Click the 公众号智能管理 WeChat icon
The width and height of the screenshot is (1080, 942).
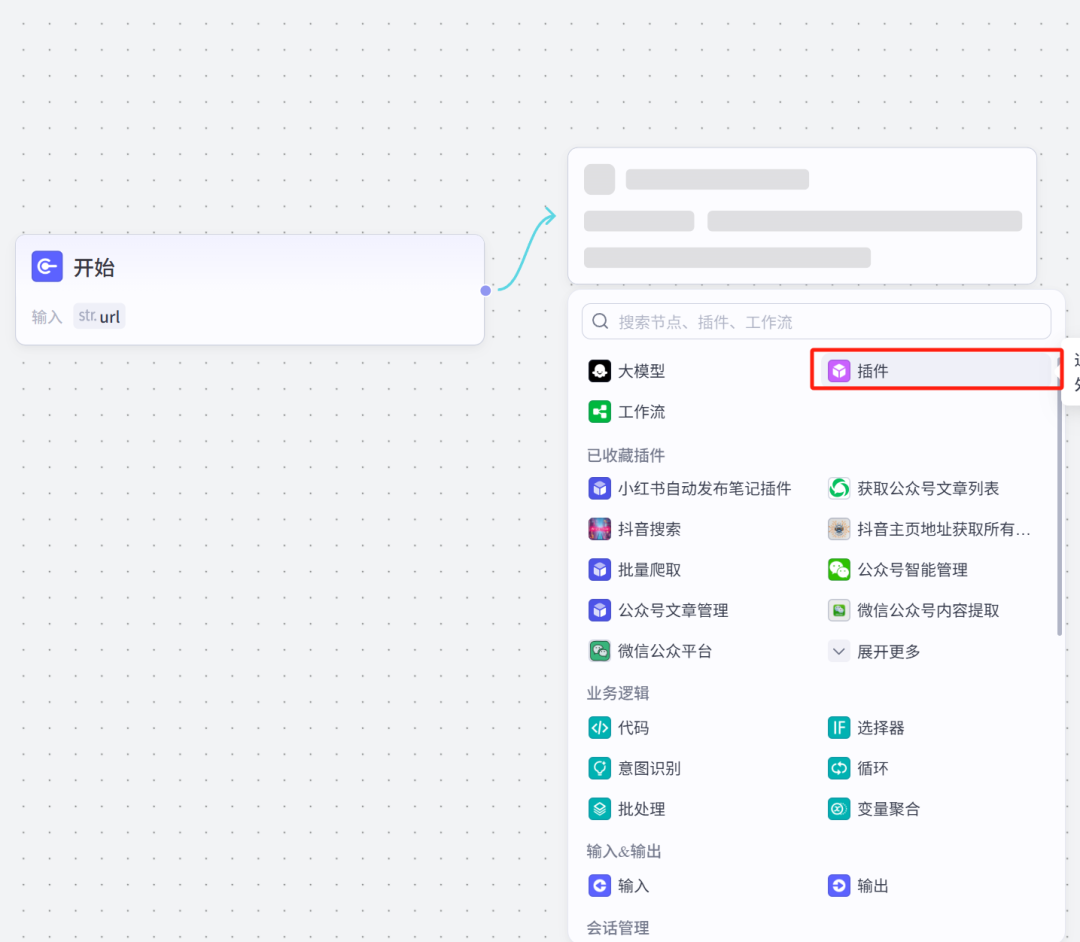(838, 569)
